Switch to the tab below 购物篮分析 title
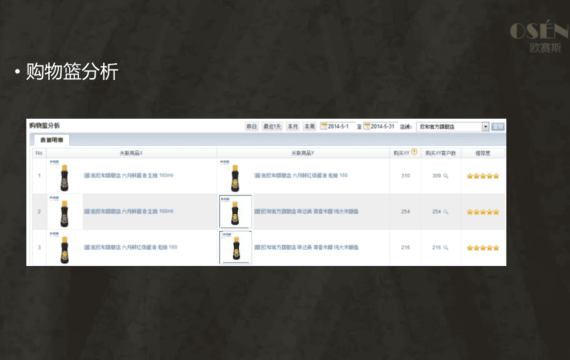 (x=52, y=140)
